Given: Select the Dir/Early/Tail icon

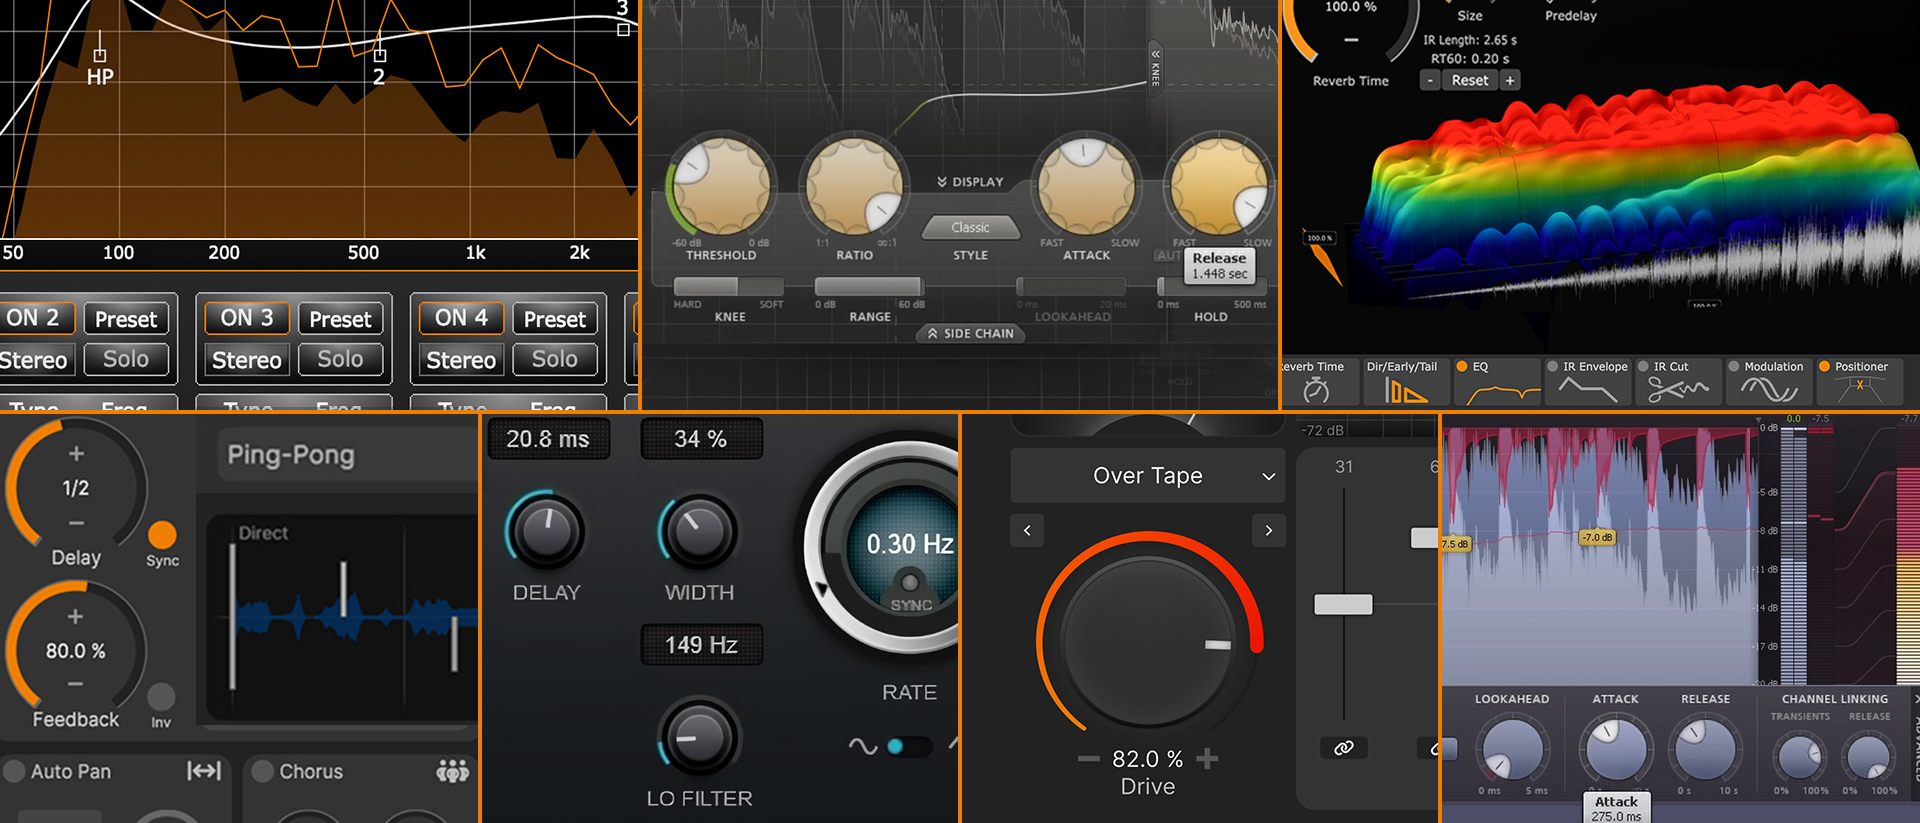Looking at the screenshot, I should [x=1404, y=390].
